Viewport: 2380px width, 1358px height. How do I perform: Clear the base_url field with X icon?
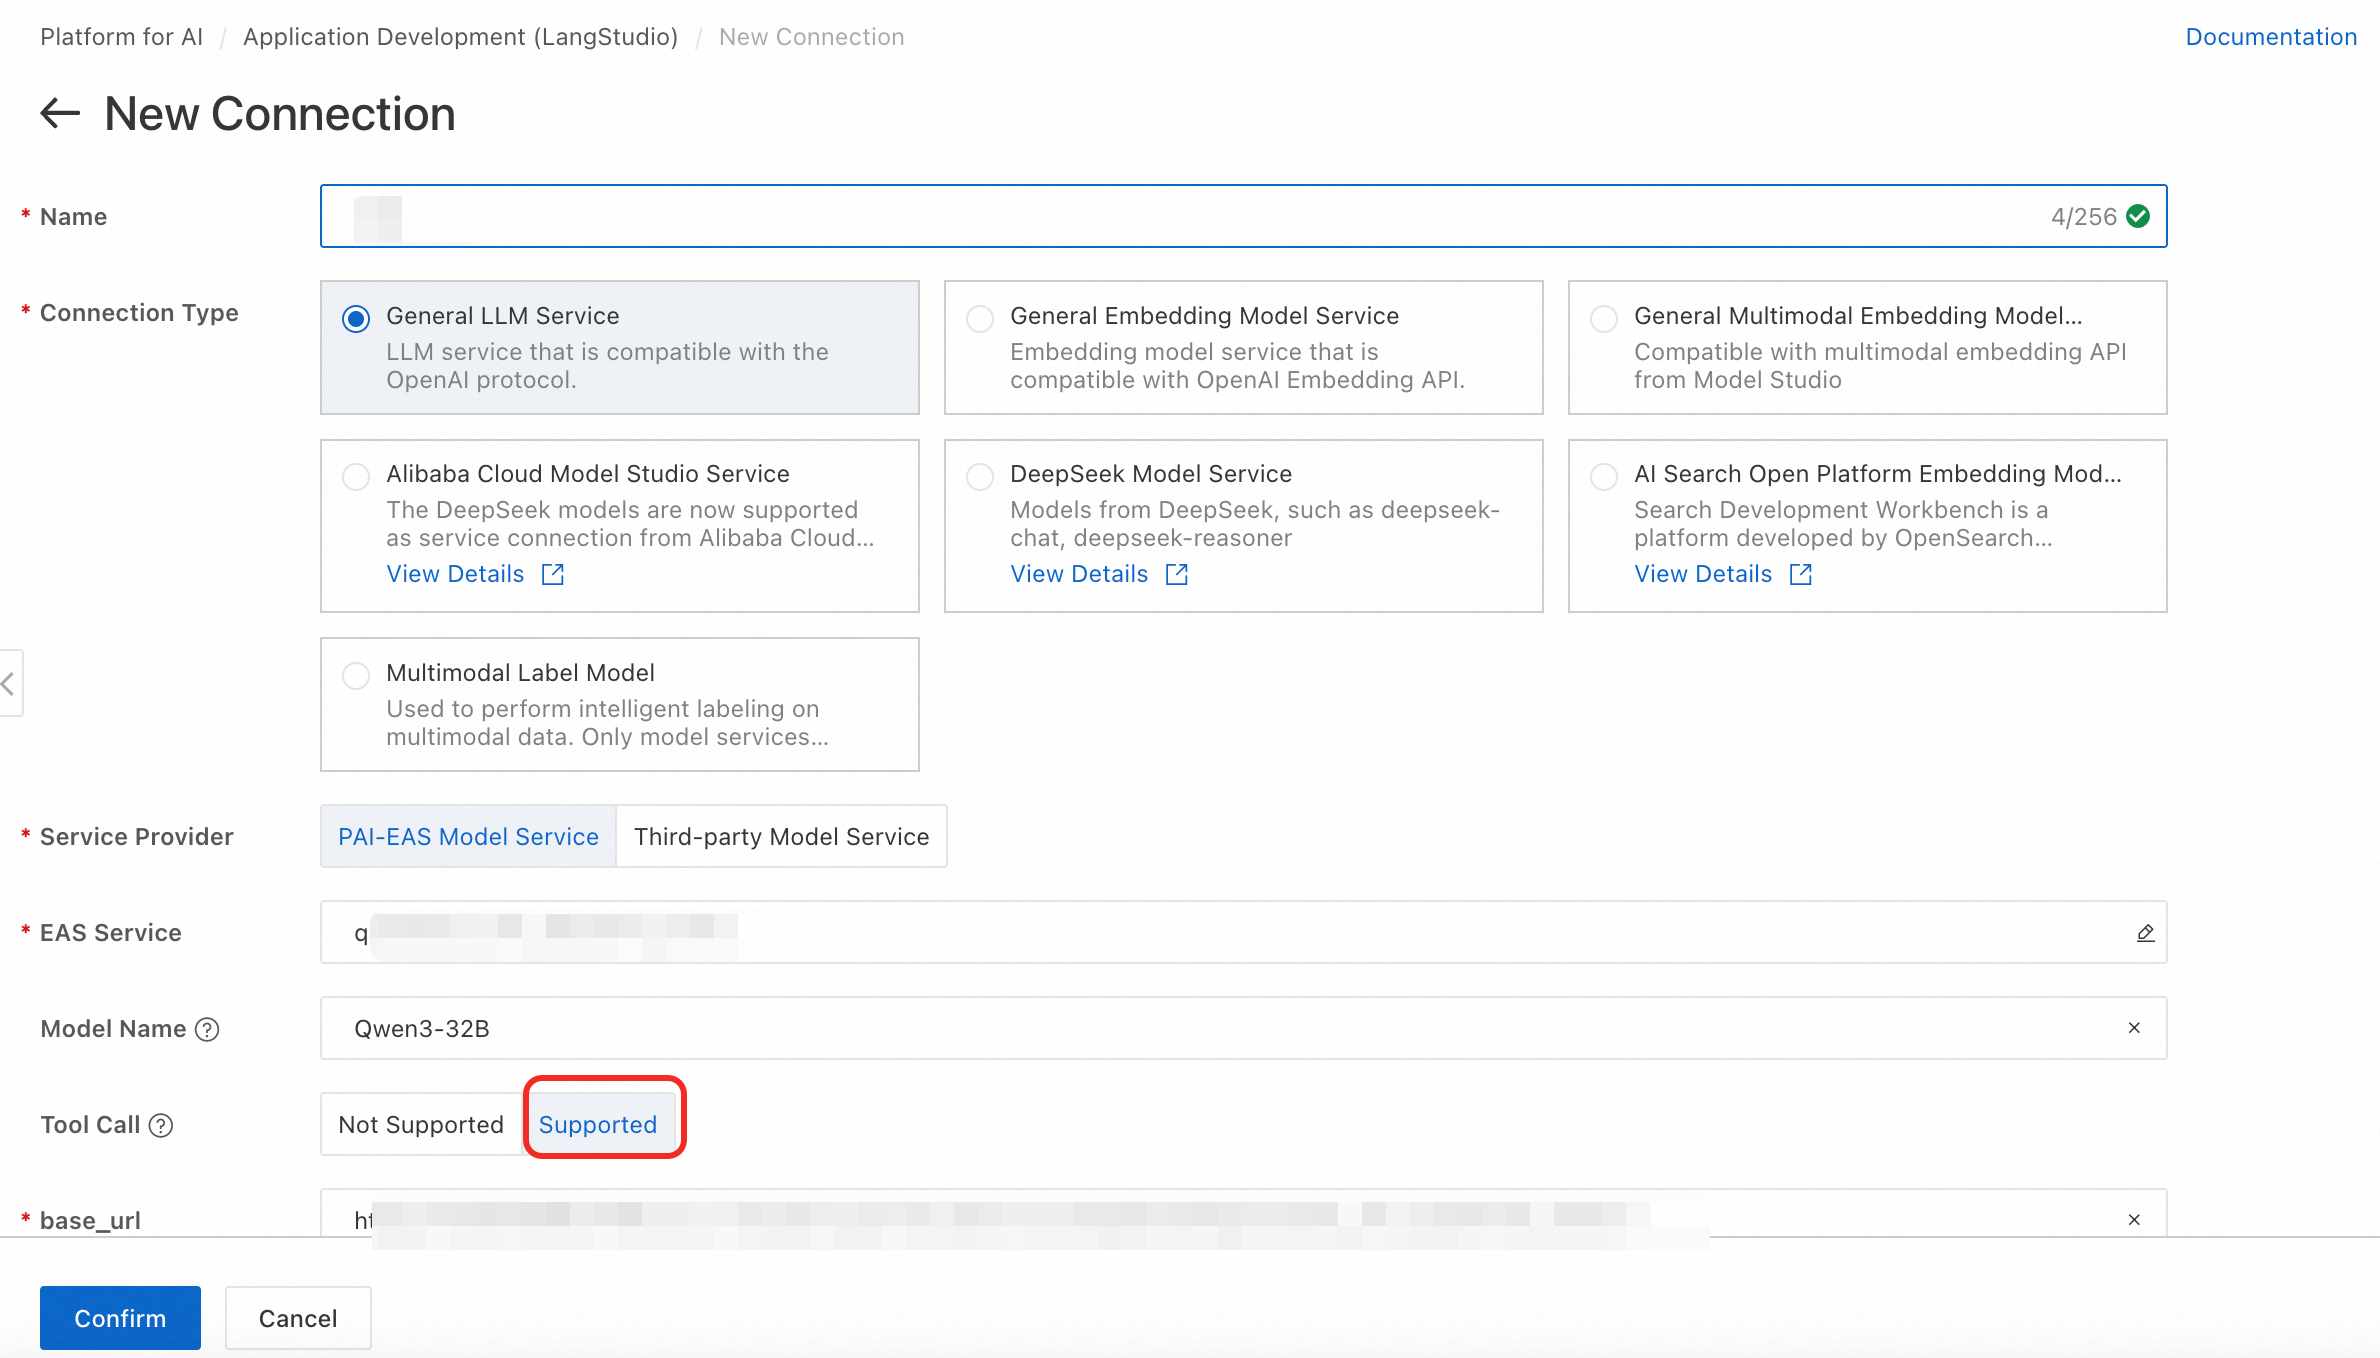[2134, 1220]
